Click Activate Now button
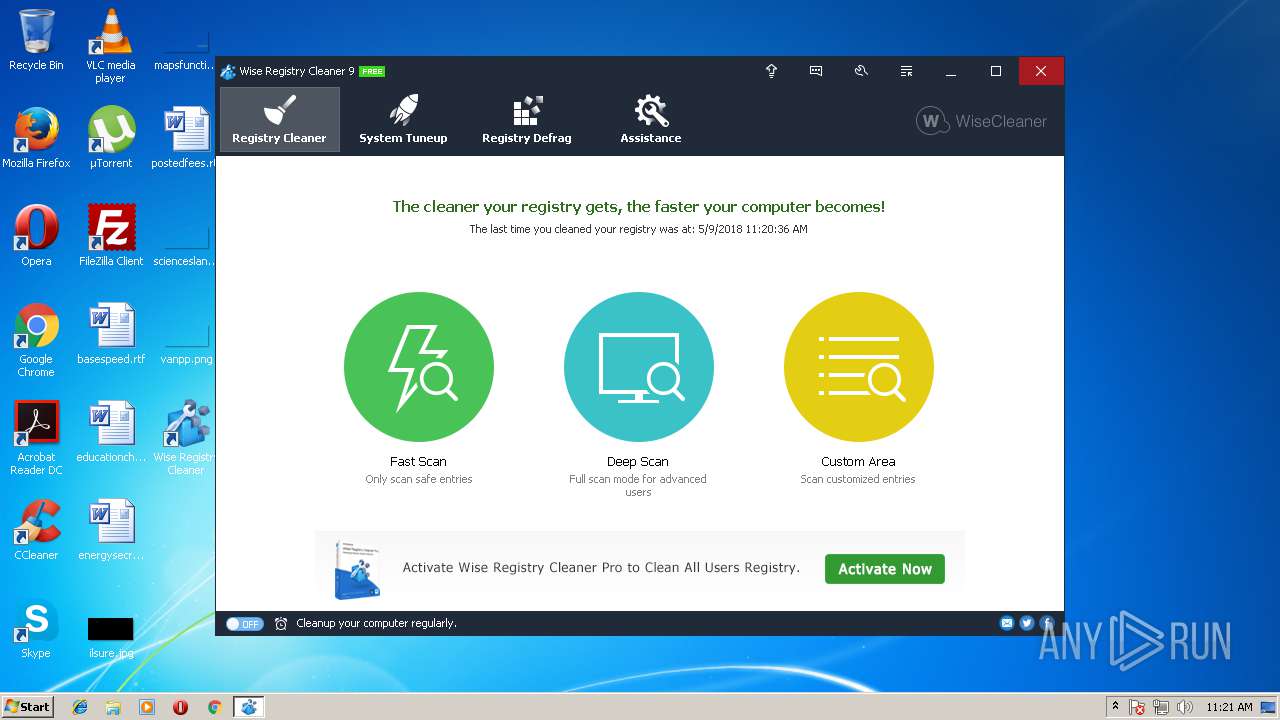This screenshot has width=1280, height=720. [x=885, y=569]
